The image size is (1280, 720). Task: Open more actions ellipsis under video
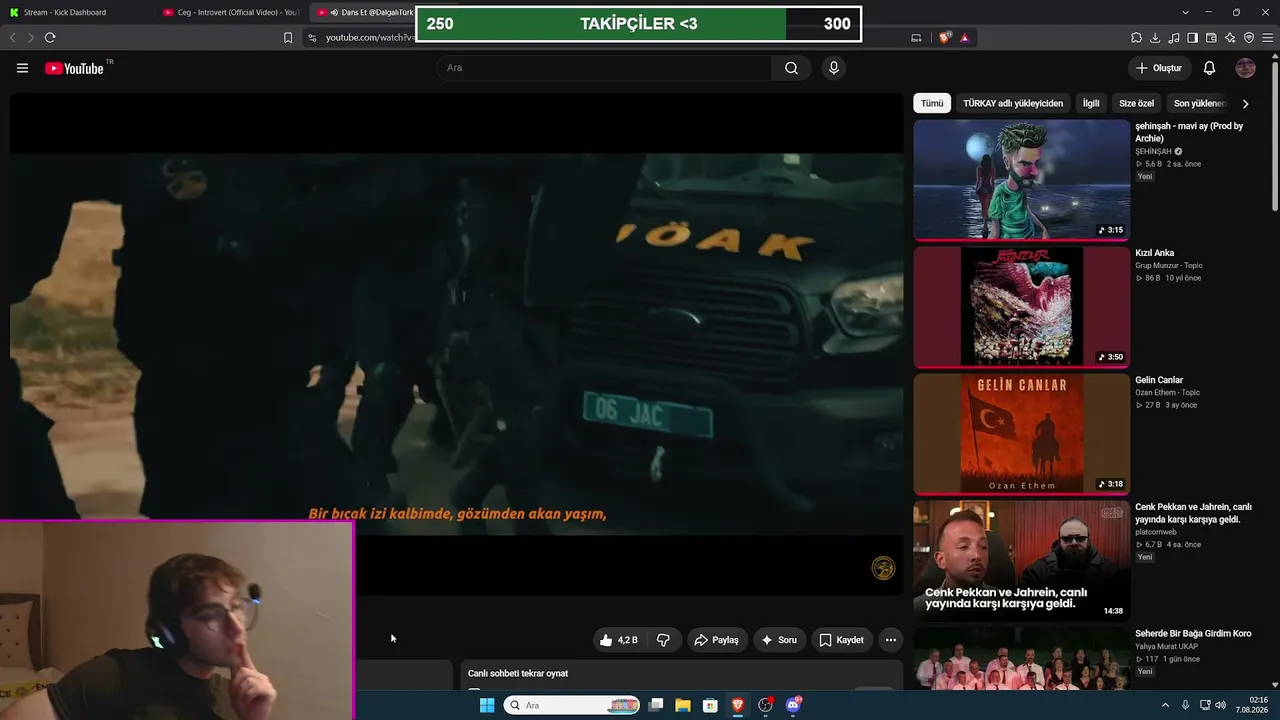pos(891,640)
